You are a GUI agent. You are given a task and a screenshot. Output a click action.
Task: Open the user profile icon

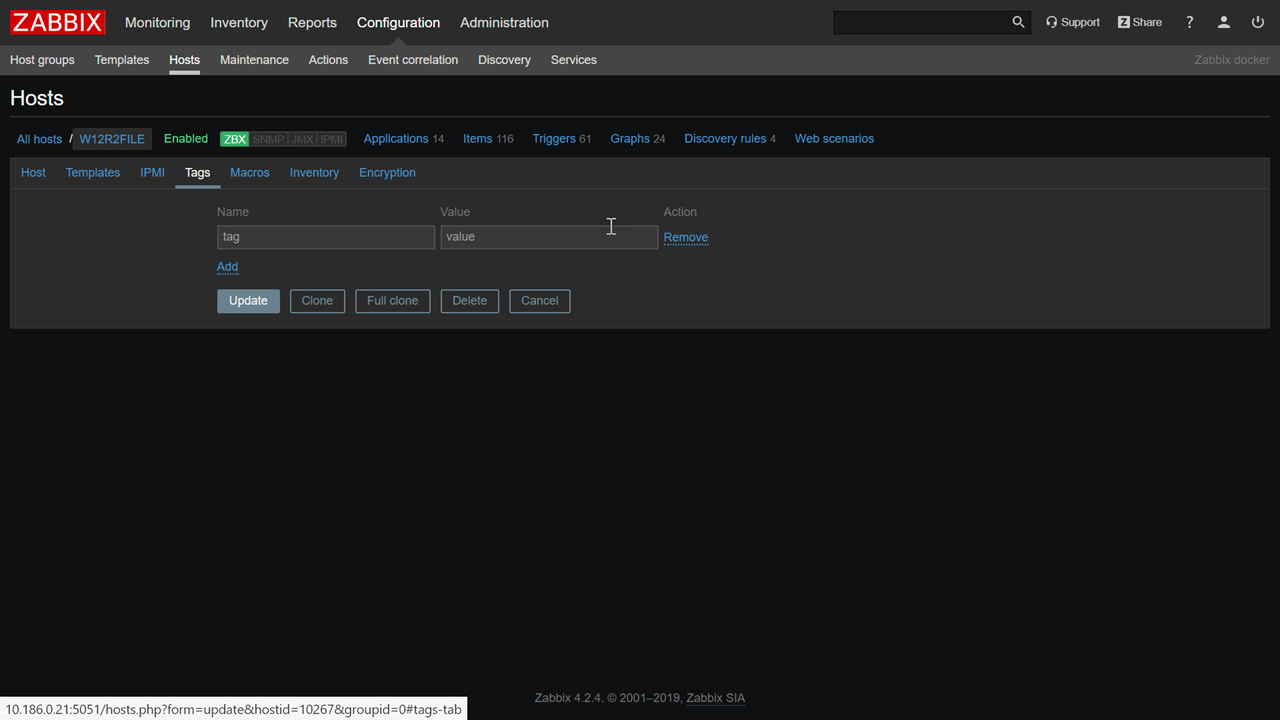[1223, 22]
